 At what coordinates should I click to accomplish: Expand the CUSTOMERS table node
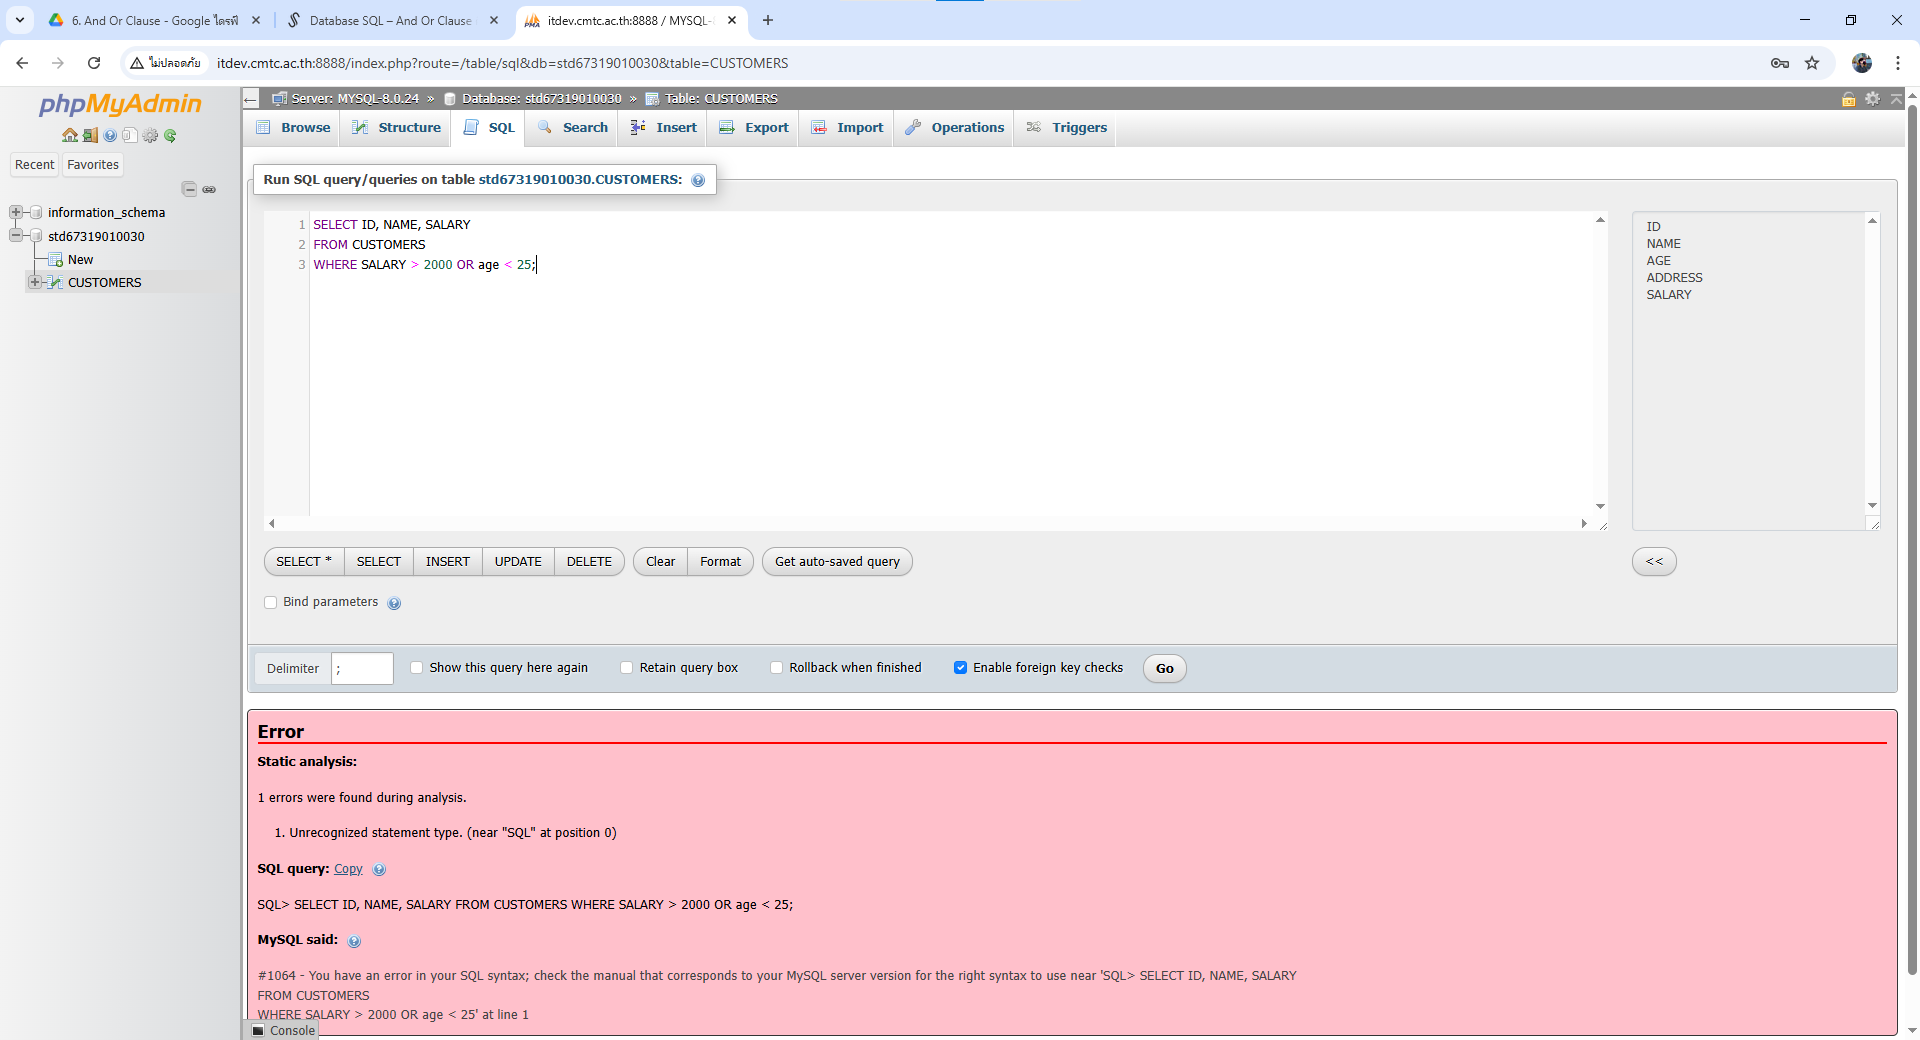35,282
